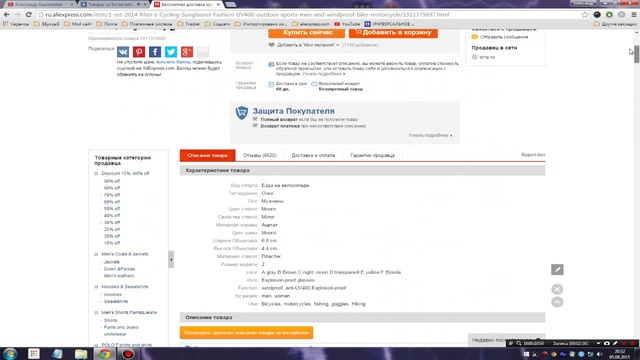Close the floating side panel X icon
The width and height of the screenshot is (640, 360).
[x=557, y=289]
